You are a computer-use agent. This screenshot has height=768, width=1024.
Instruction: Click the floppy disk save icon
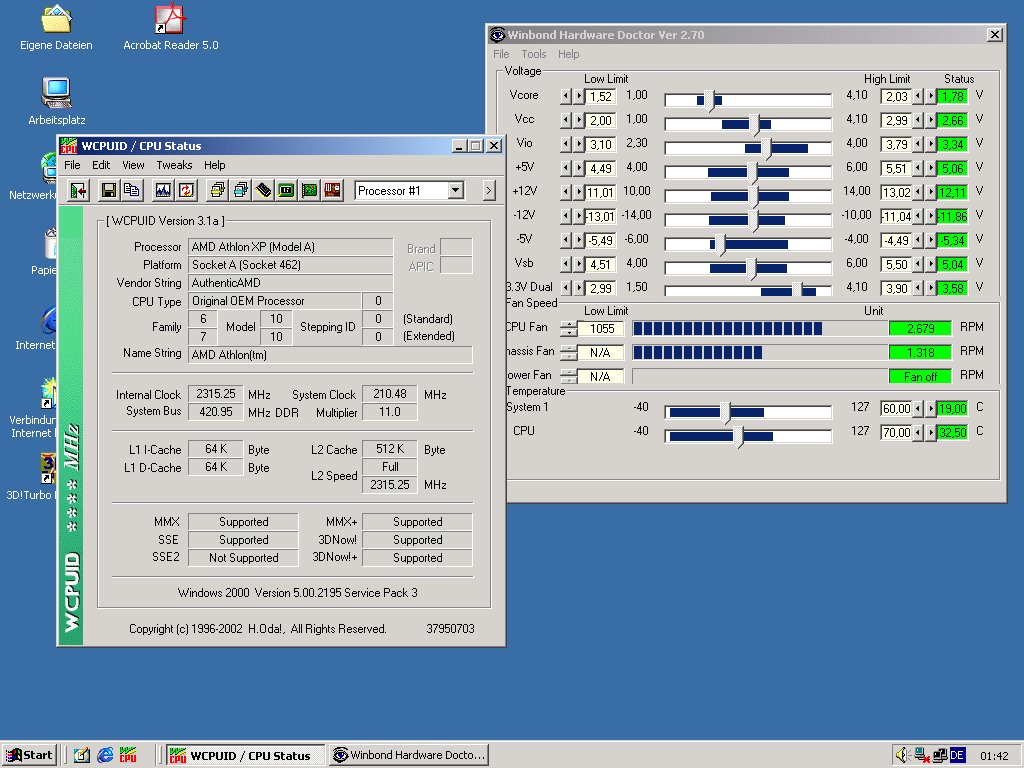[108, 190]
